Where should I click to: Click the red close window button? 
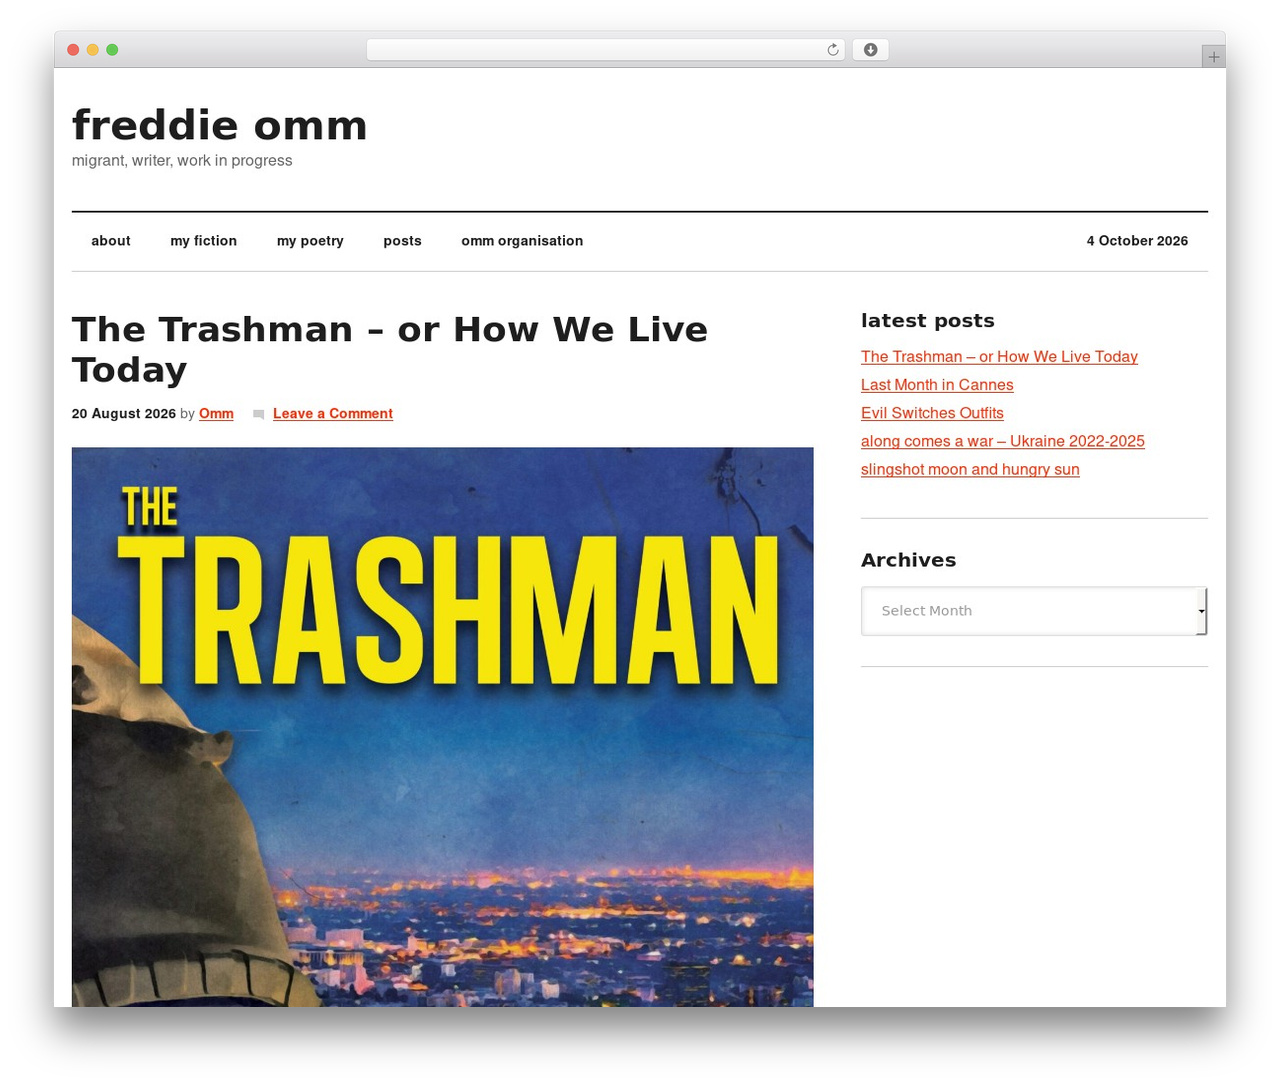pyautogui.click(x=73, y=50)
